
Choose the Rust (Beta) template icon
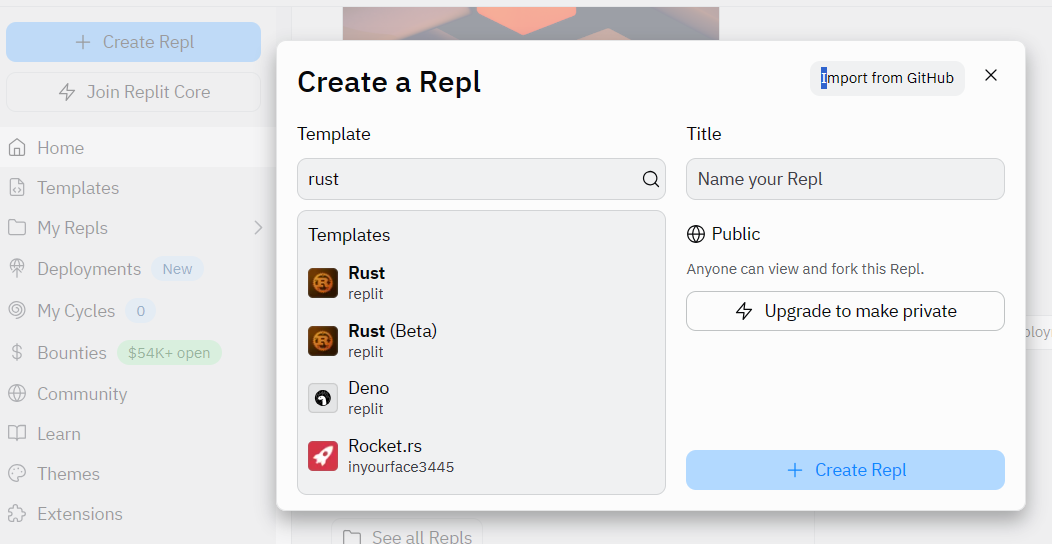pos(323,341)
